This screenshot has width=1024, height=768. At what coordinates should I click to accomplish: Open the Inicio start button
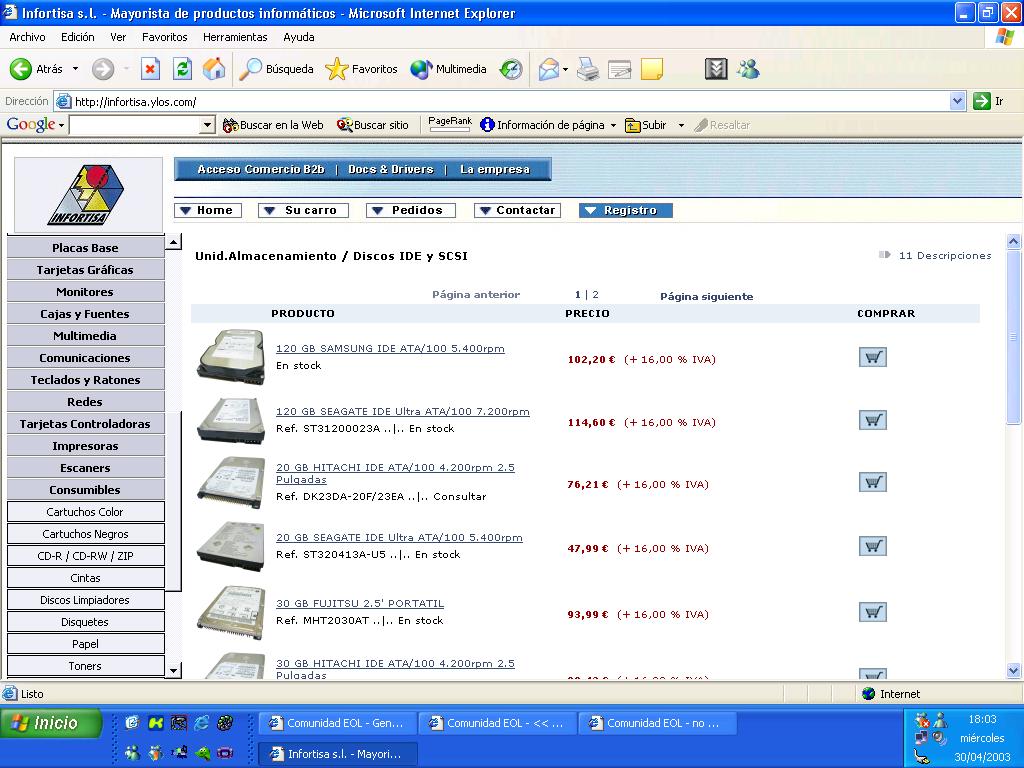[51, 723]
